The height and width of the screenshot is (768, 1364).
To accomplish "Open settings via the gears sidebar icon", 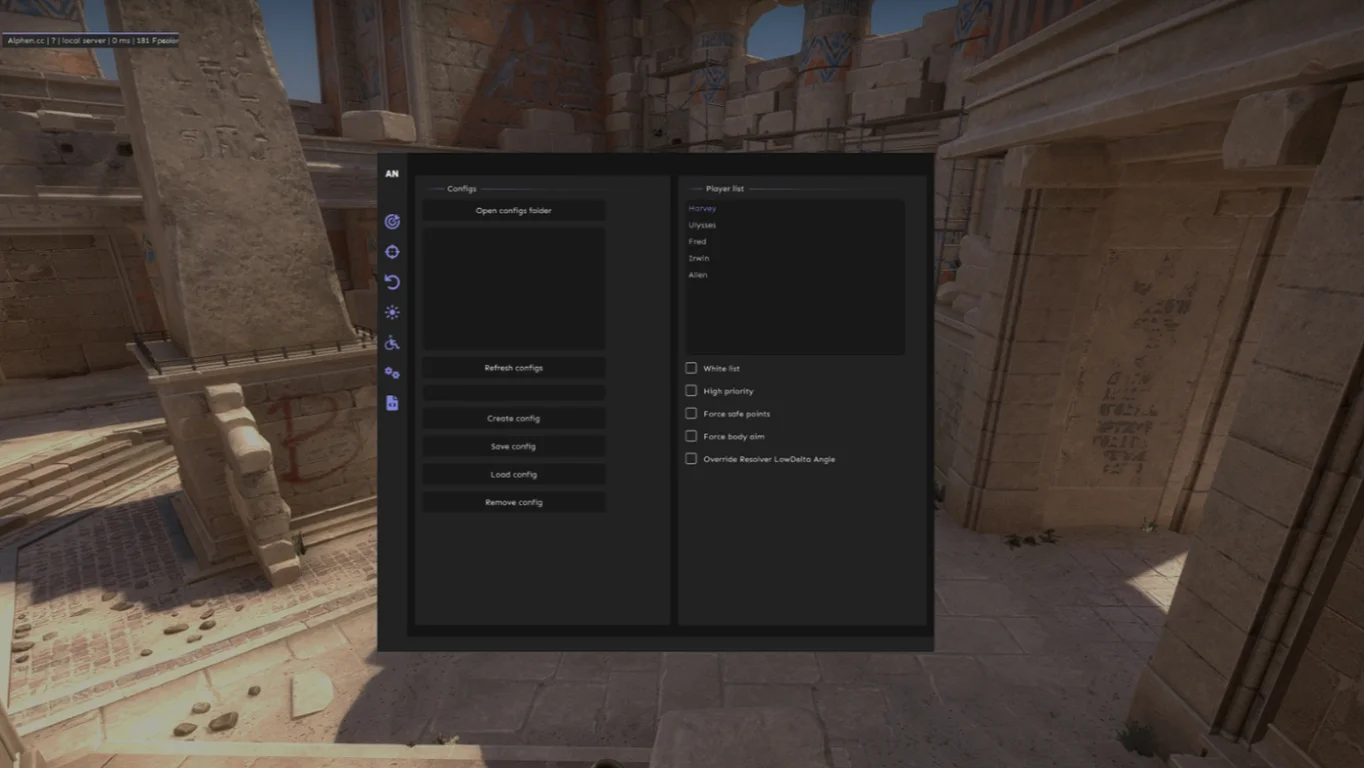I will point(392,372).
